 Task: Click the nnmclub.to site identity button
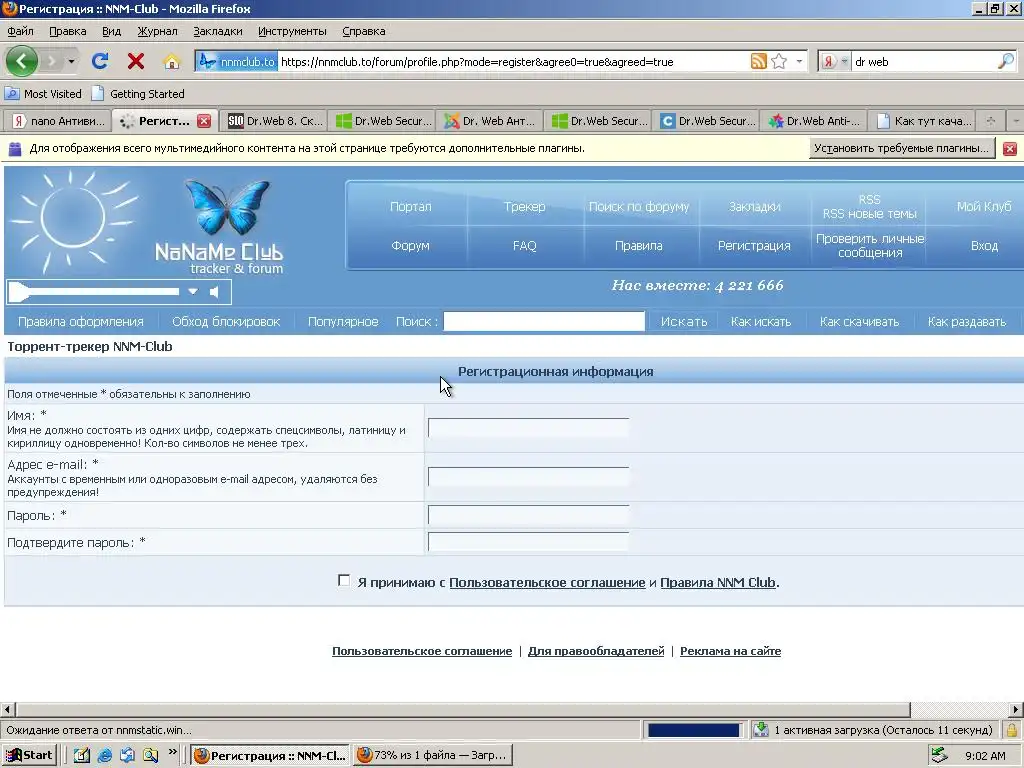[x=237, y=61]
